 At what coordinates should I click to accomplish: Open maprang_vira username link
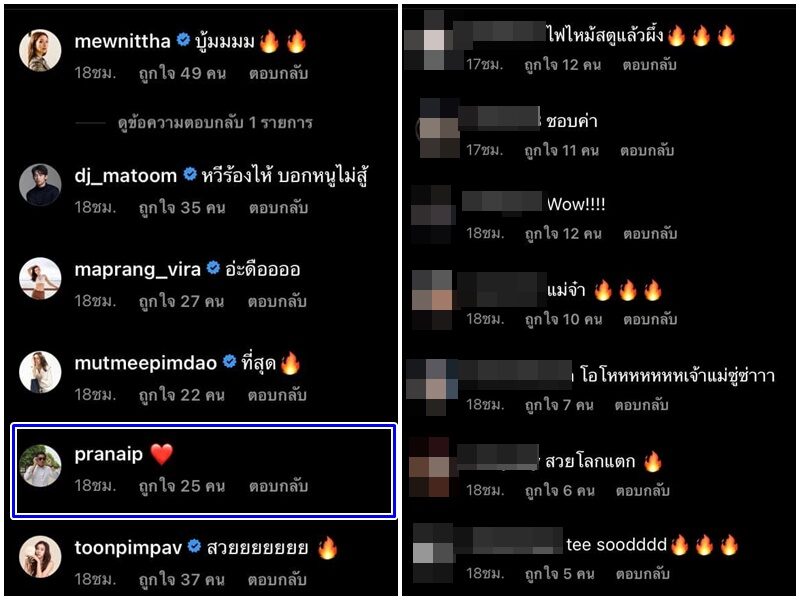click(x=138, y=269)
